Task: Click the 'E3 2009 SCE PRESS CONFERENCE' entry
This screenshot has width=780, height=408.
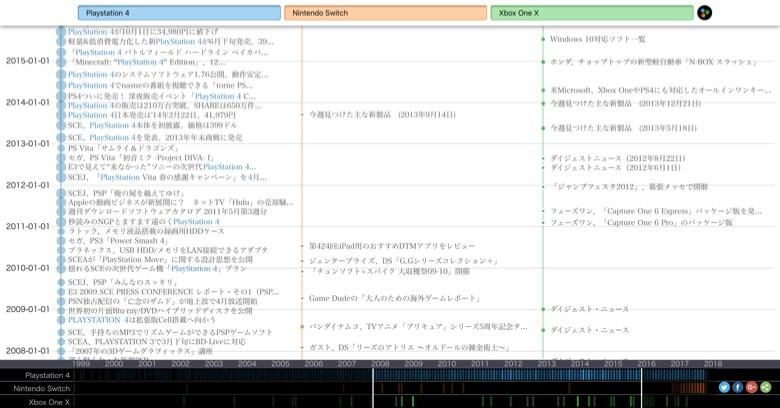Action: click(x=173, y=292)
